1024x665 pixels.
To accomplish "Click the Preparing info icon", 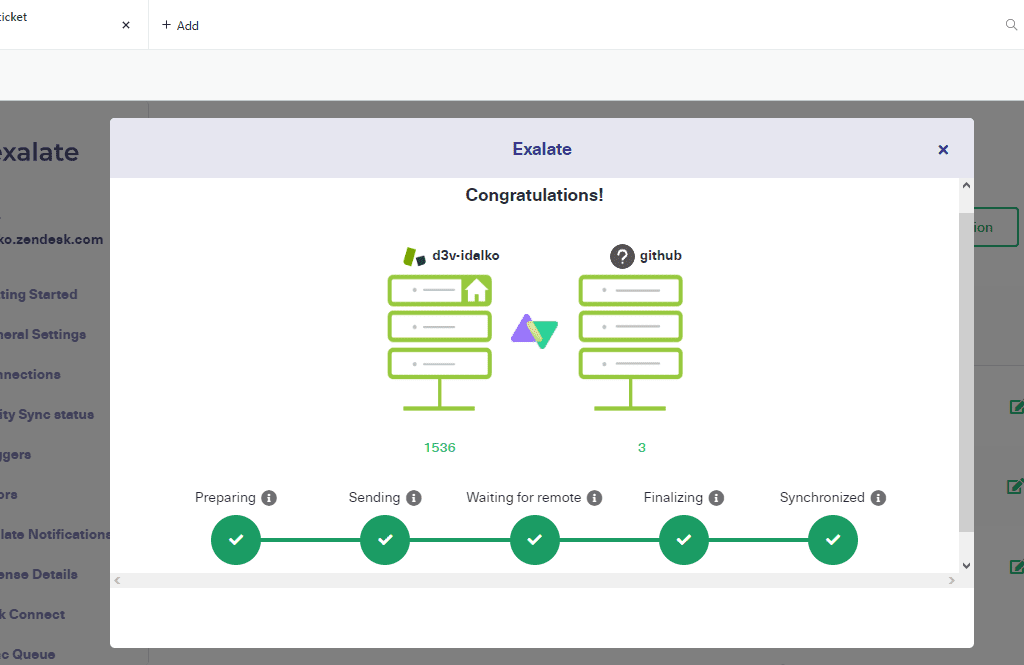I will pos(269,498).
